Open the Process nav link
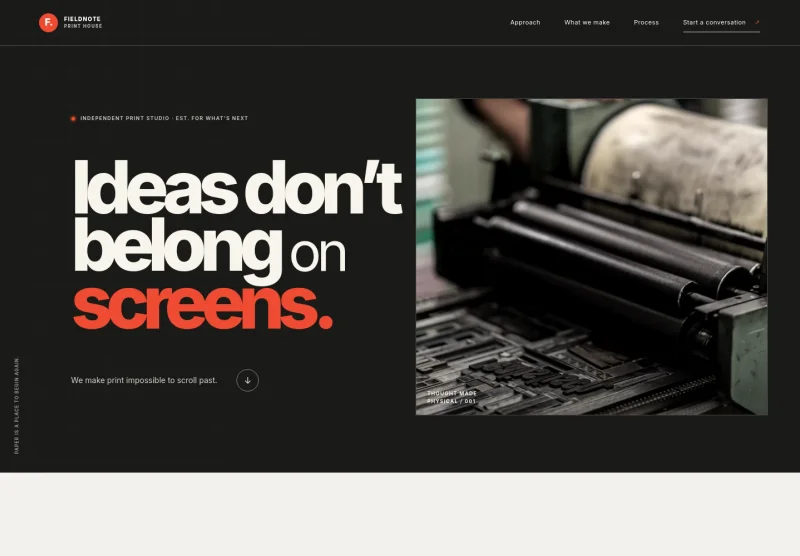800x556 pixels. coord(646,22)
